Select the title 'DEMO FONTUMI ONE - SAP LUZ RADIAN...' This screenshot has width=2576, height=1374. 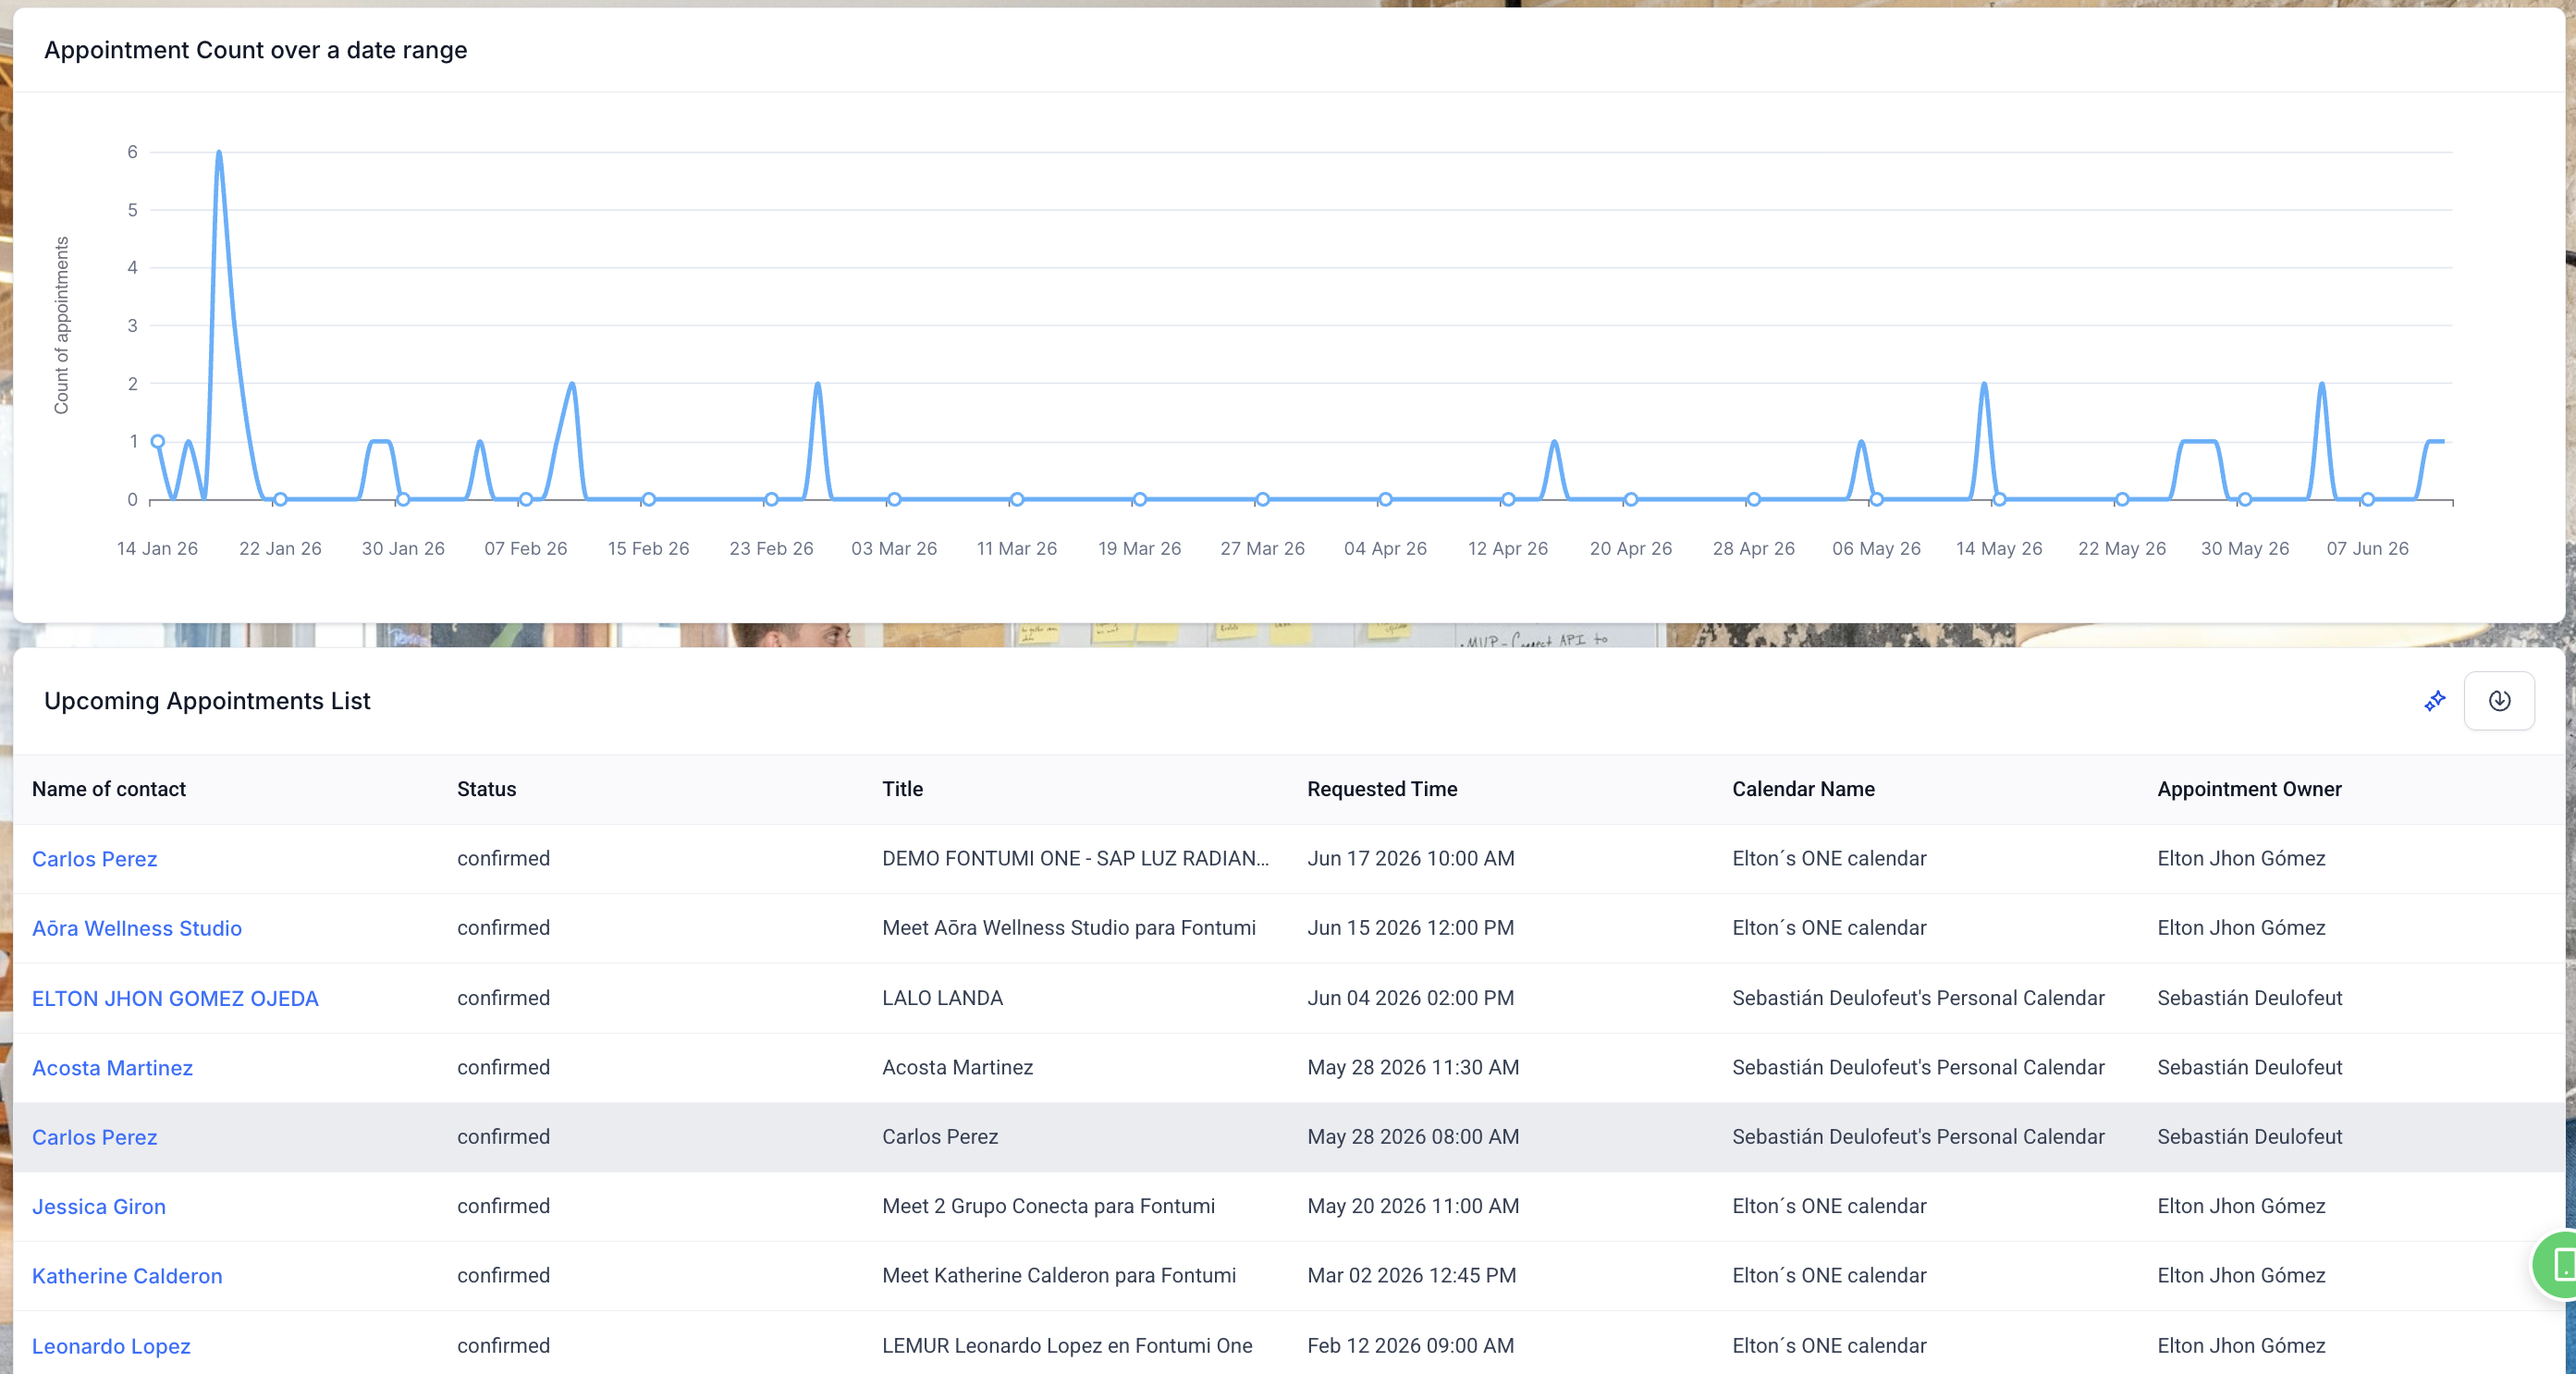click(1076, 858)
